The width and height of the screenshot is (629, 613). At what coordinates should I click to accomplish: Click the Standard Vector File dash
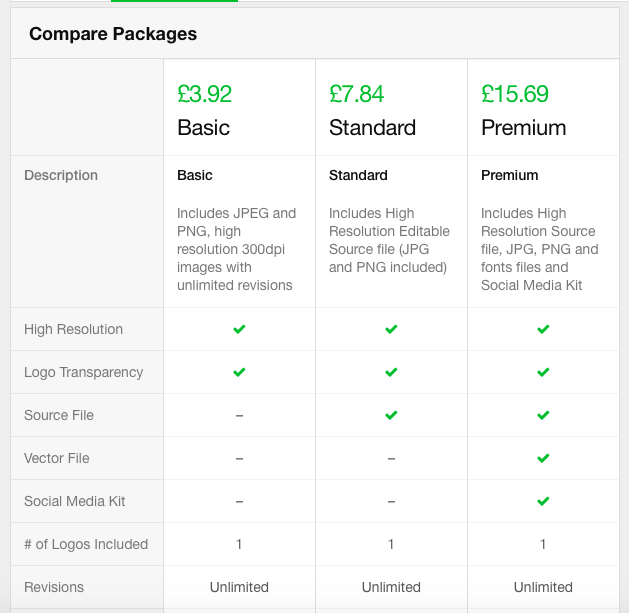coord(391,459)
